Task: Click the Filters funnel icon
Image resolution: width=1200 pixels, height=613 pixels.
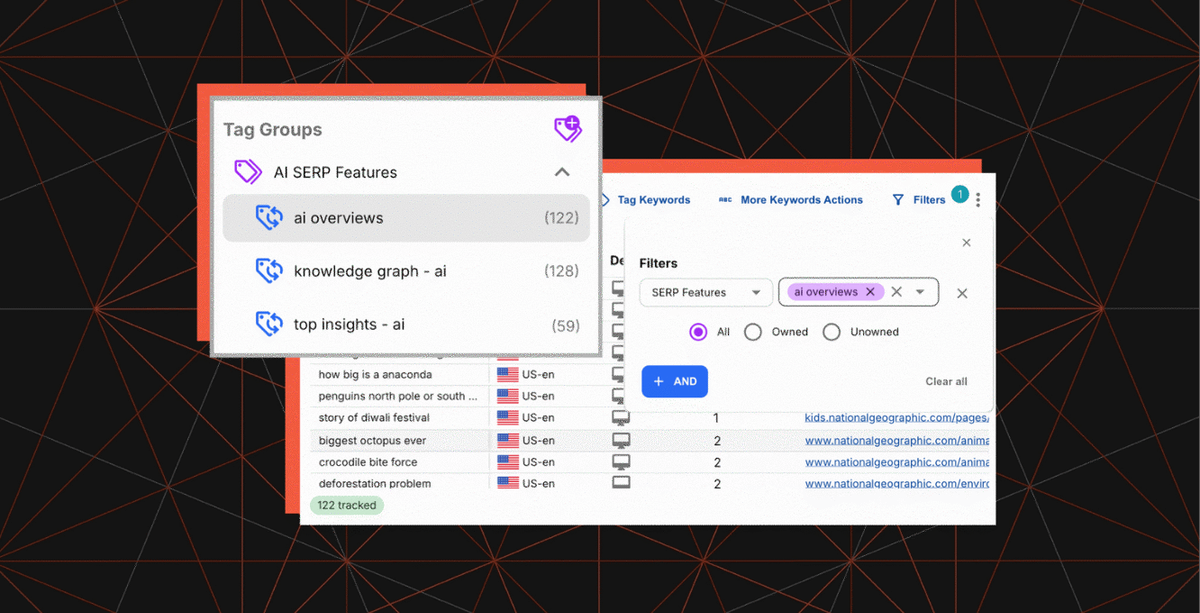Action: coord(898,200)
